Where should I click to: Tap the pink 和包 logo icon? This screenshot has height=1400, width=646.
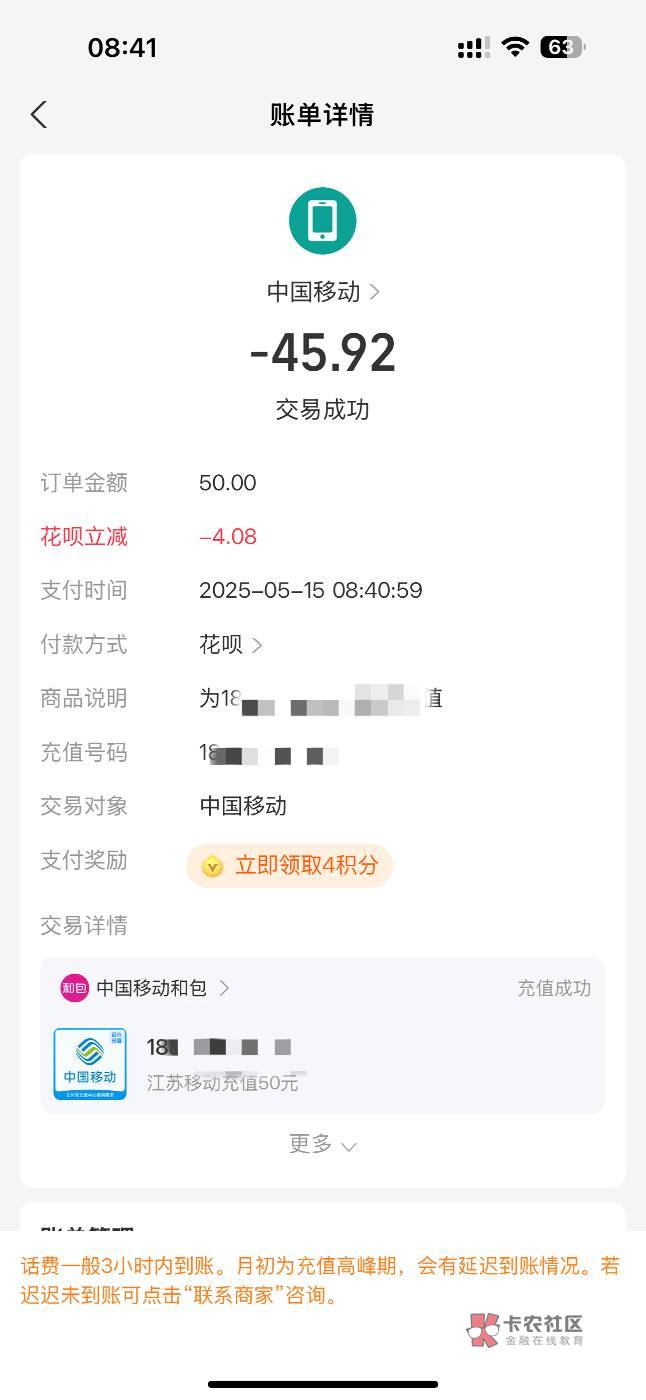[x=75, y=988]
